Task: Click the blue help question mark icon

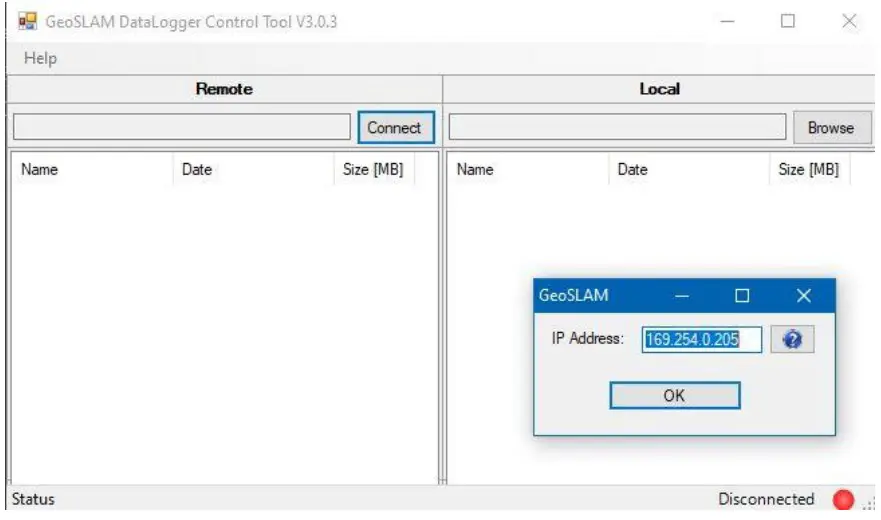Action: 792,340
